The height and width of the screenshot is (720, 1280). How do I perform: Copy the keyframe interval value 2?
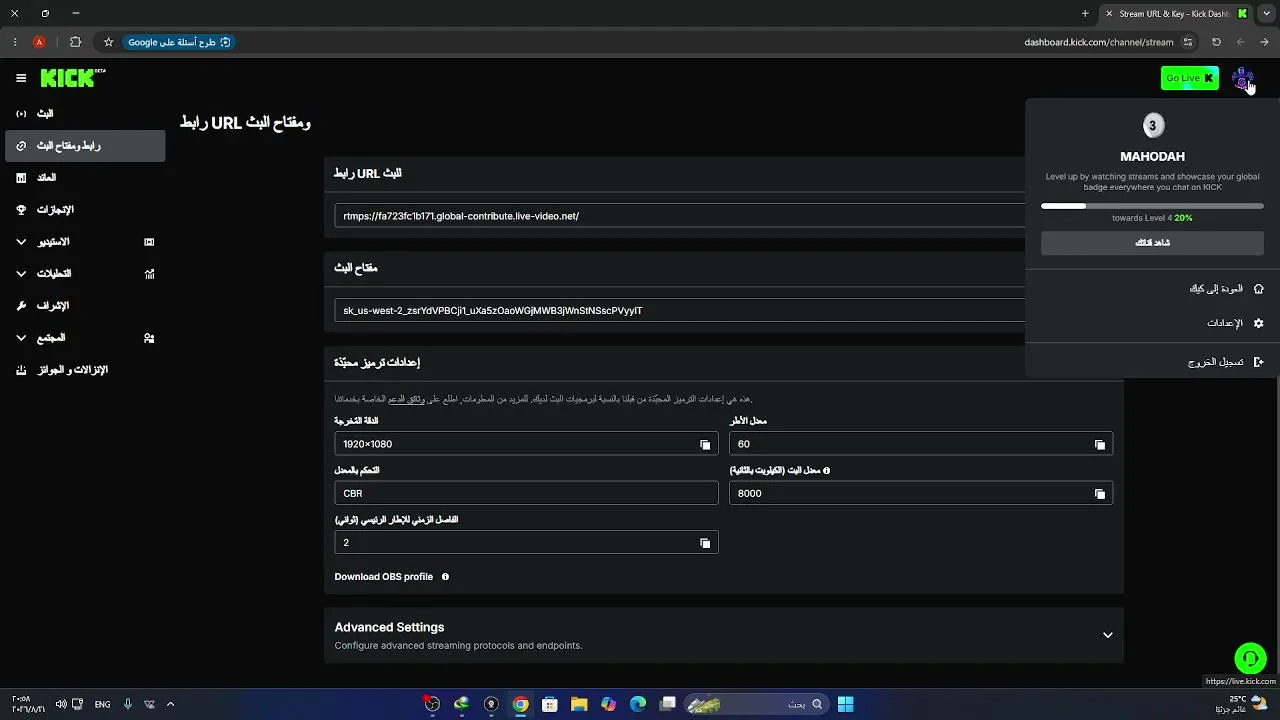(705, 543)
